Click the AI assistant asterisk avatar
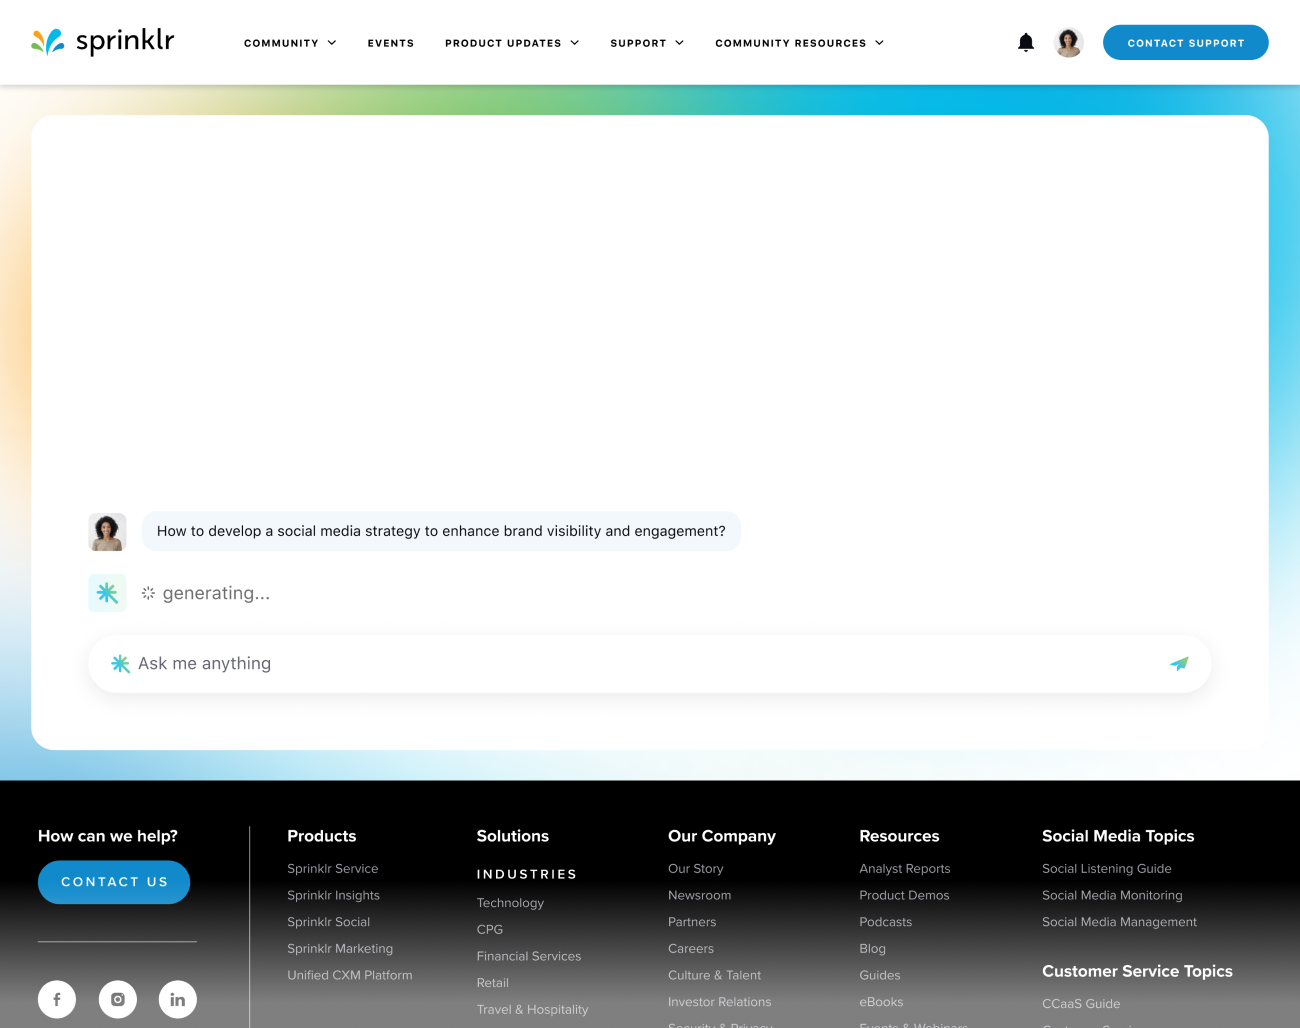 [107, 593]
